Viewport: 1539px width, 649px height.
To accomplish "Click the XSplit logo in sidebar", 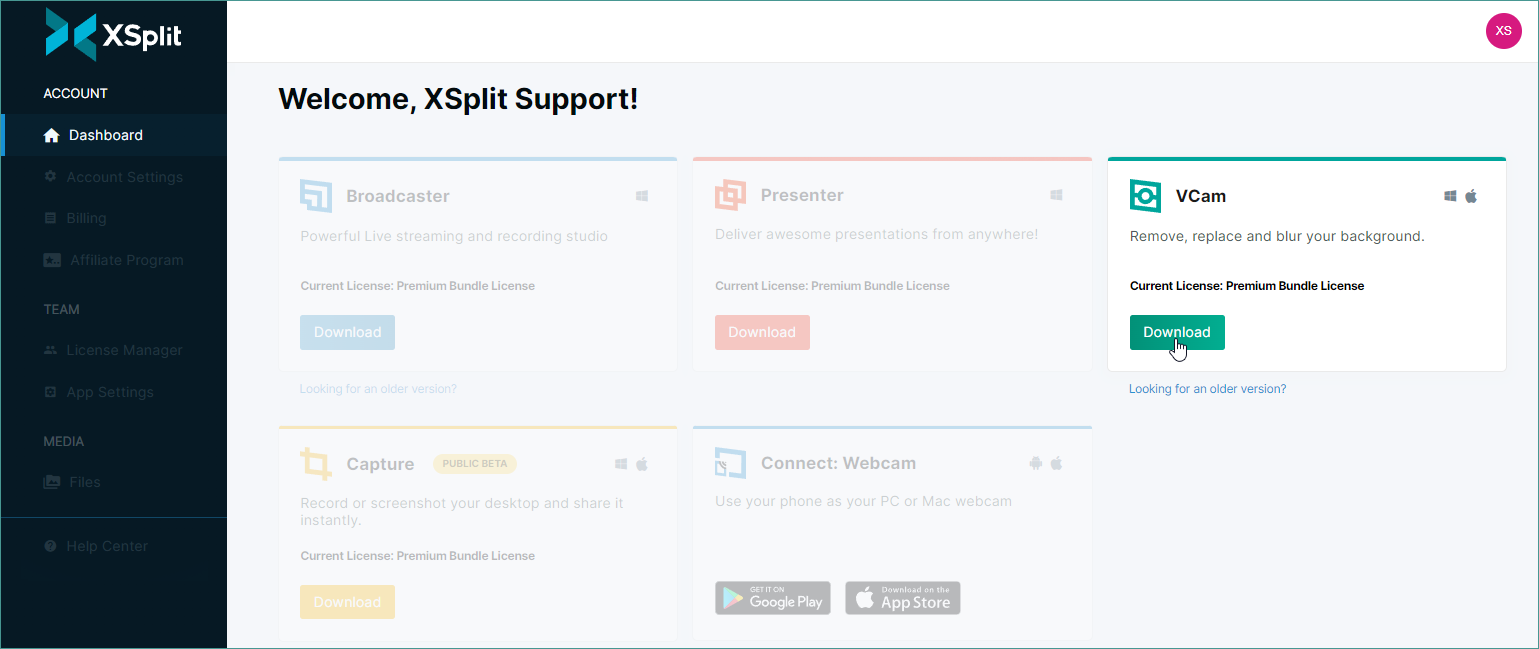I will pos(114,35).
